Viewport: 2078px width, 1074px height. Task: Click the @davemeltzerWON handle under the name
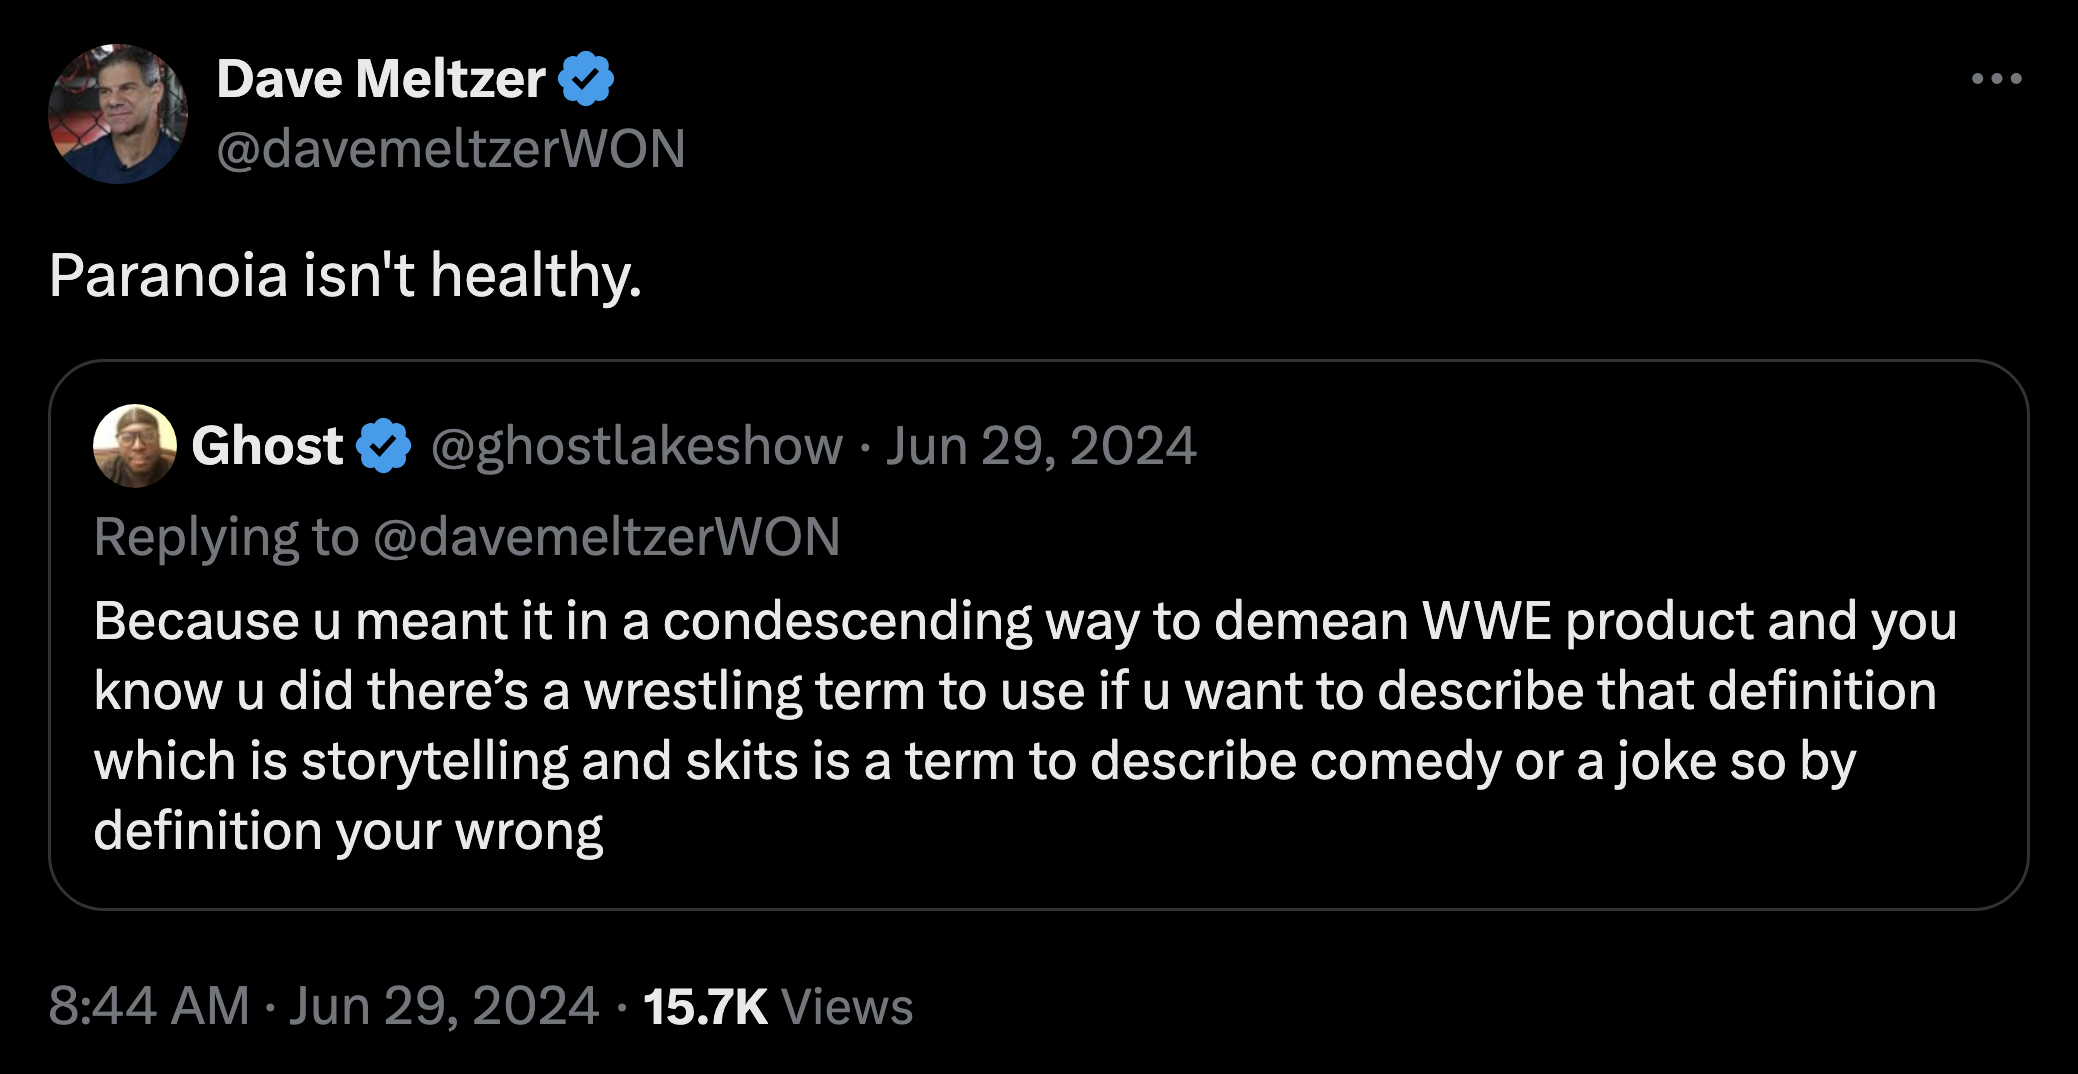[x=450, y=149]
